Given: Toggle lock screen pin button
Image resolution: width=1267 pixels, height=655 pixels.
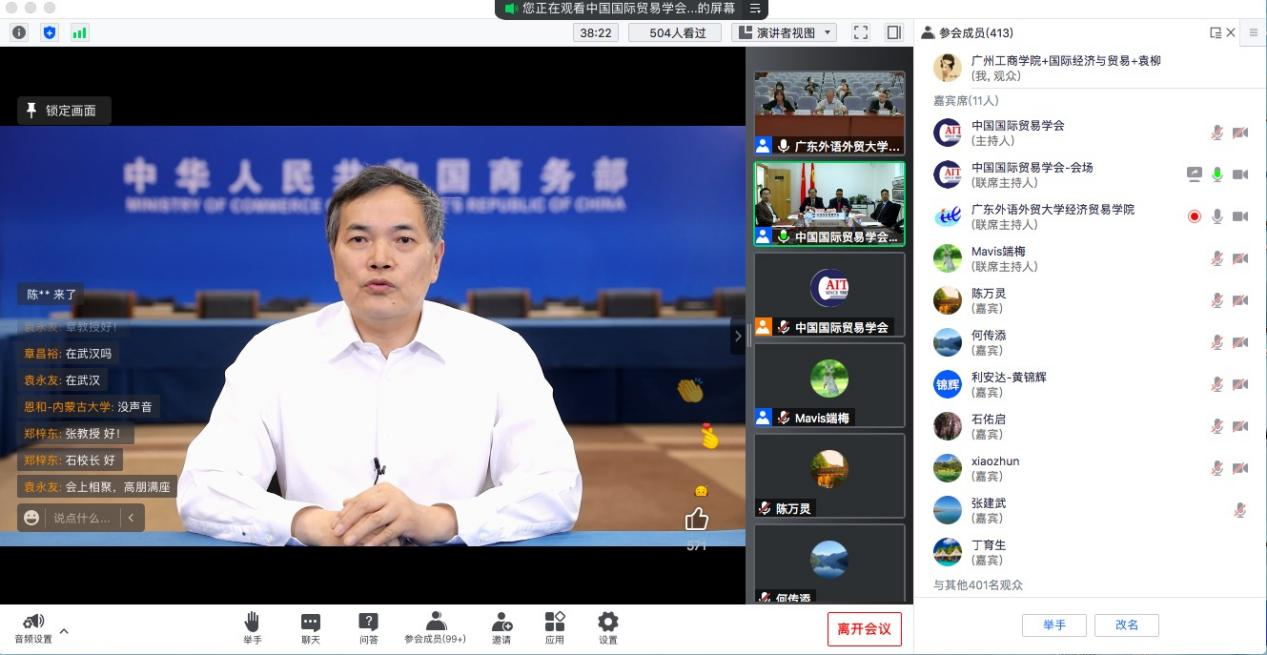Looking at the screenshot, I should point(63,110).
